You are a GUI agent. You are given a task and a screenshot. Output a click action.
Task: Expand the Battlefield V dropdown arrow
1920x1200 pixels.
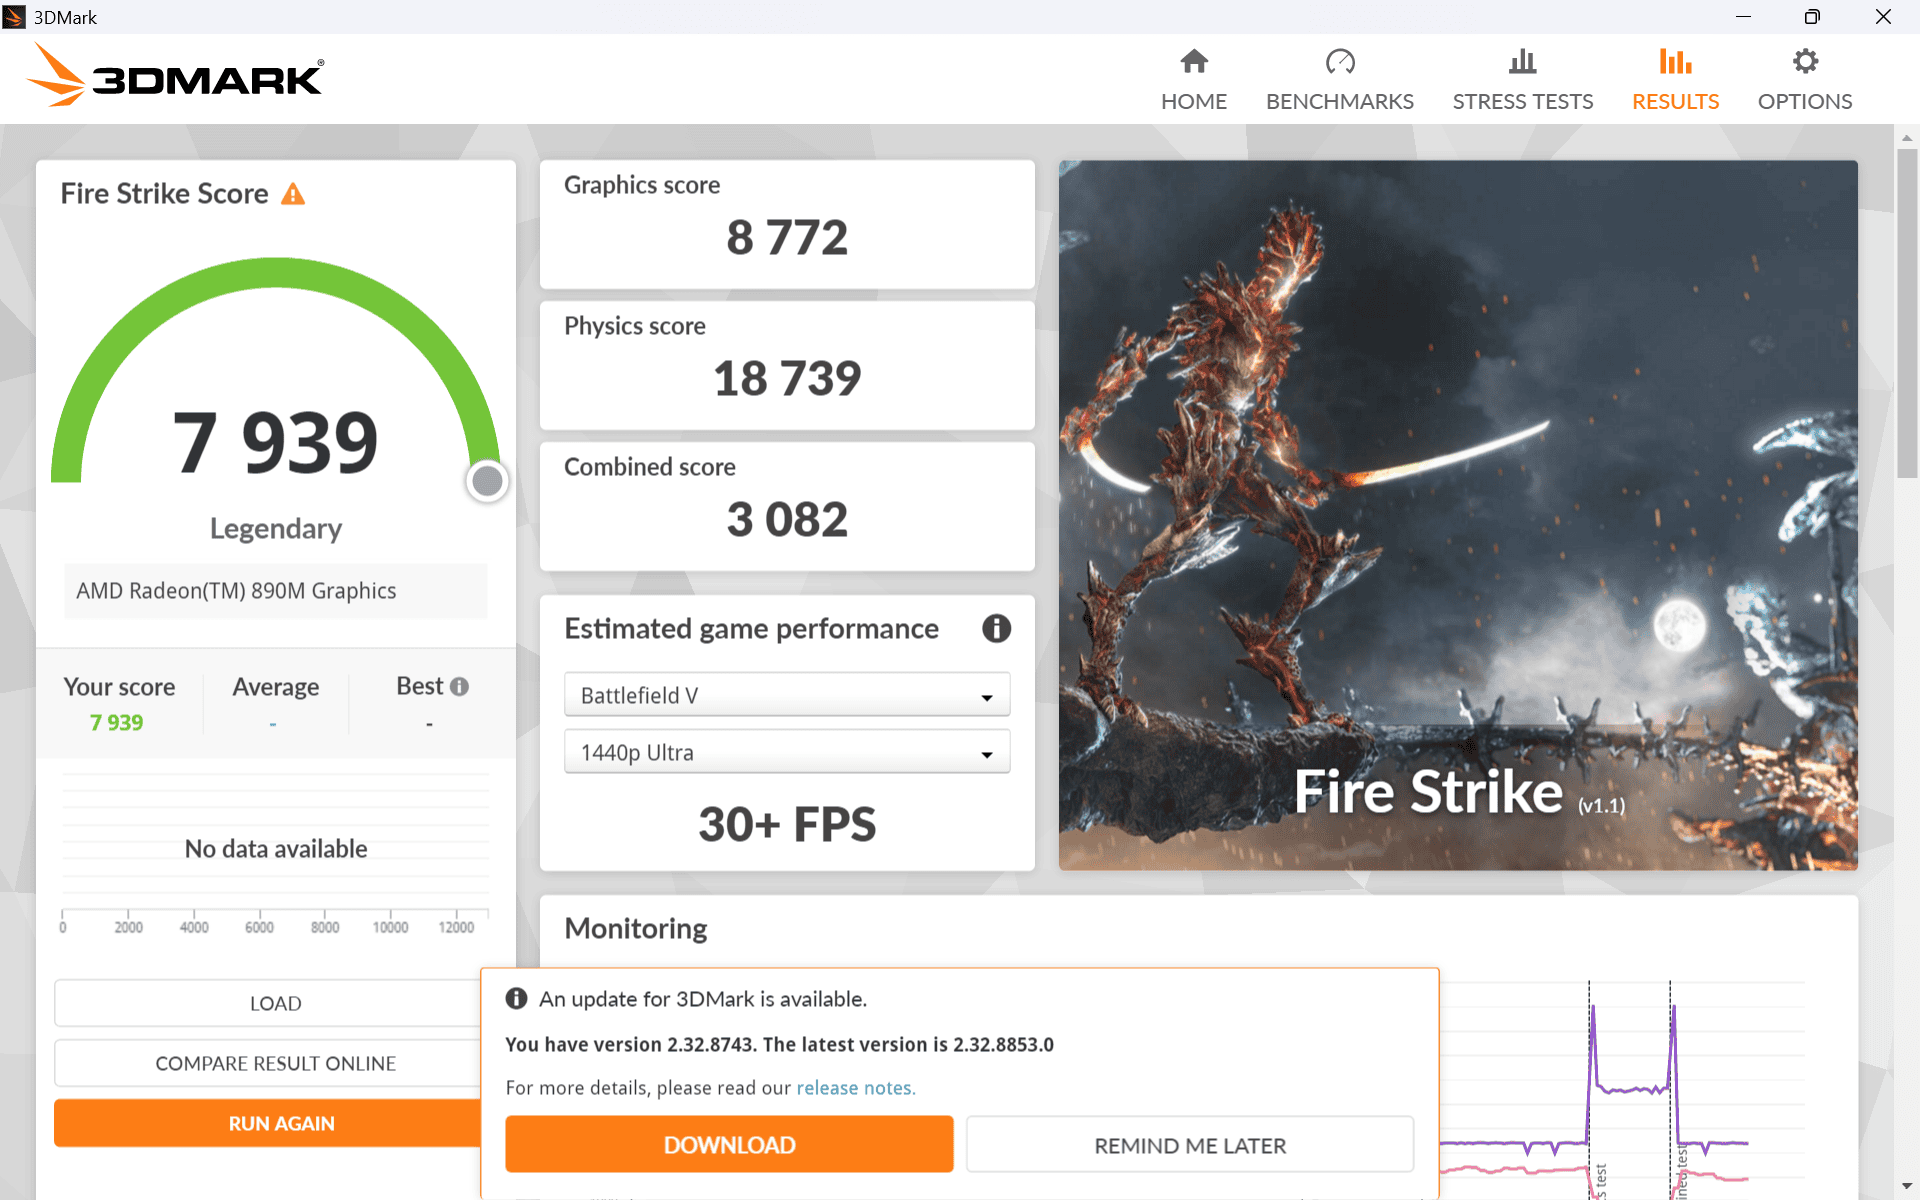point(986,695)
